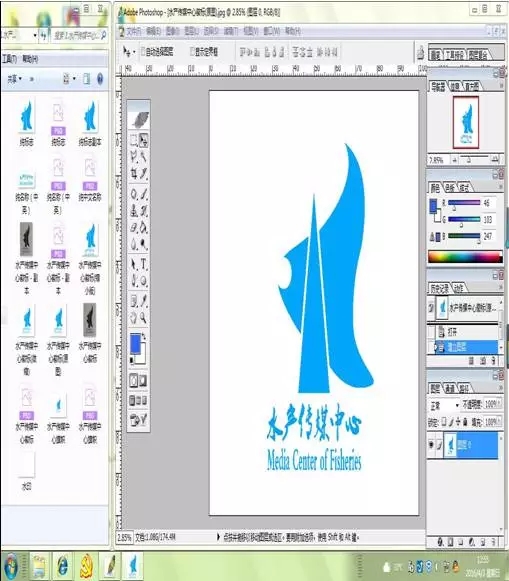Pick a color from the spectrum ramp
This screenshot has height=581, width=509.
point(465,257)
